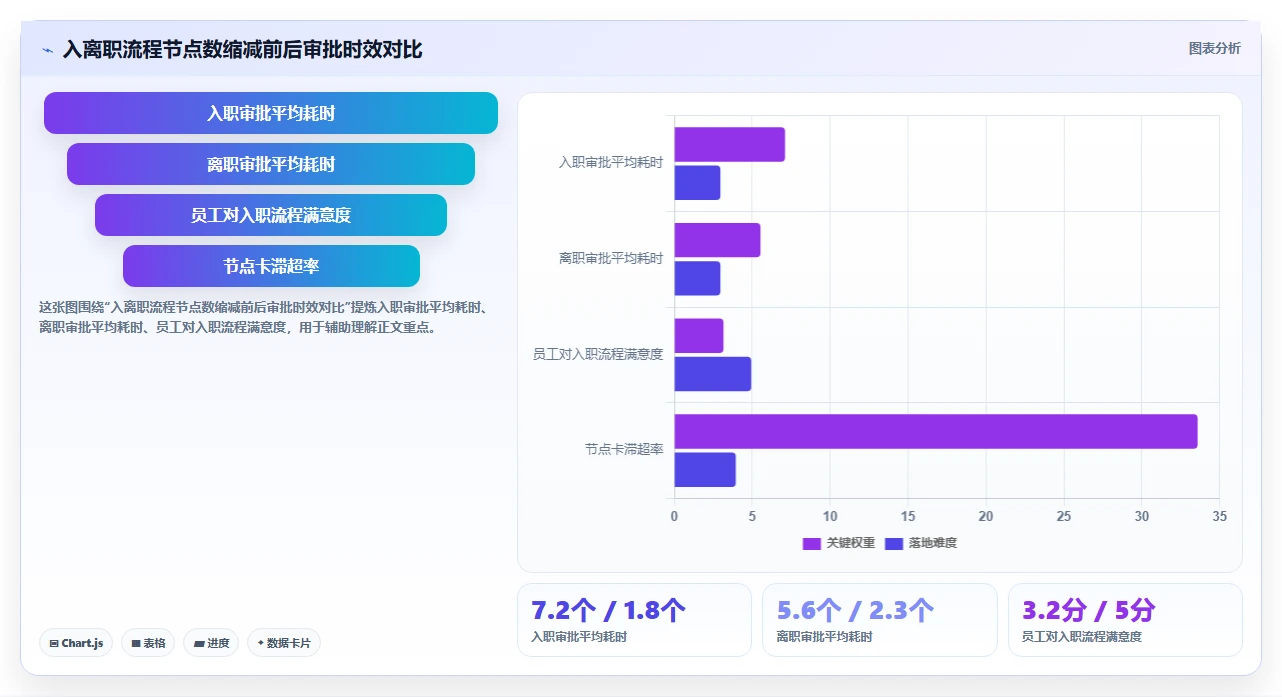1282x697 pixels.
Task: Select the 节点卡滞超率 funnel bar
Action: click(x=271, y=266)
